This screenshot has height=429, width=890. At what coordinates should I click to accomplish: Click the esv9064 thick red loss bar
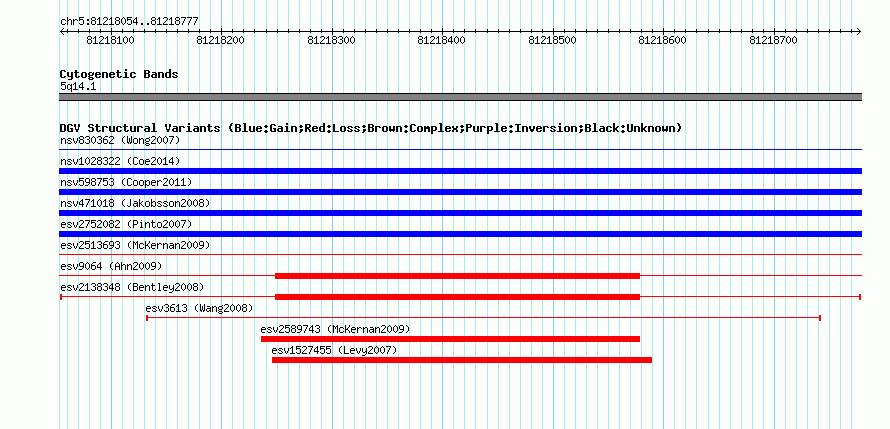pyautogui.click(x=457, y=276)
